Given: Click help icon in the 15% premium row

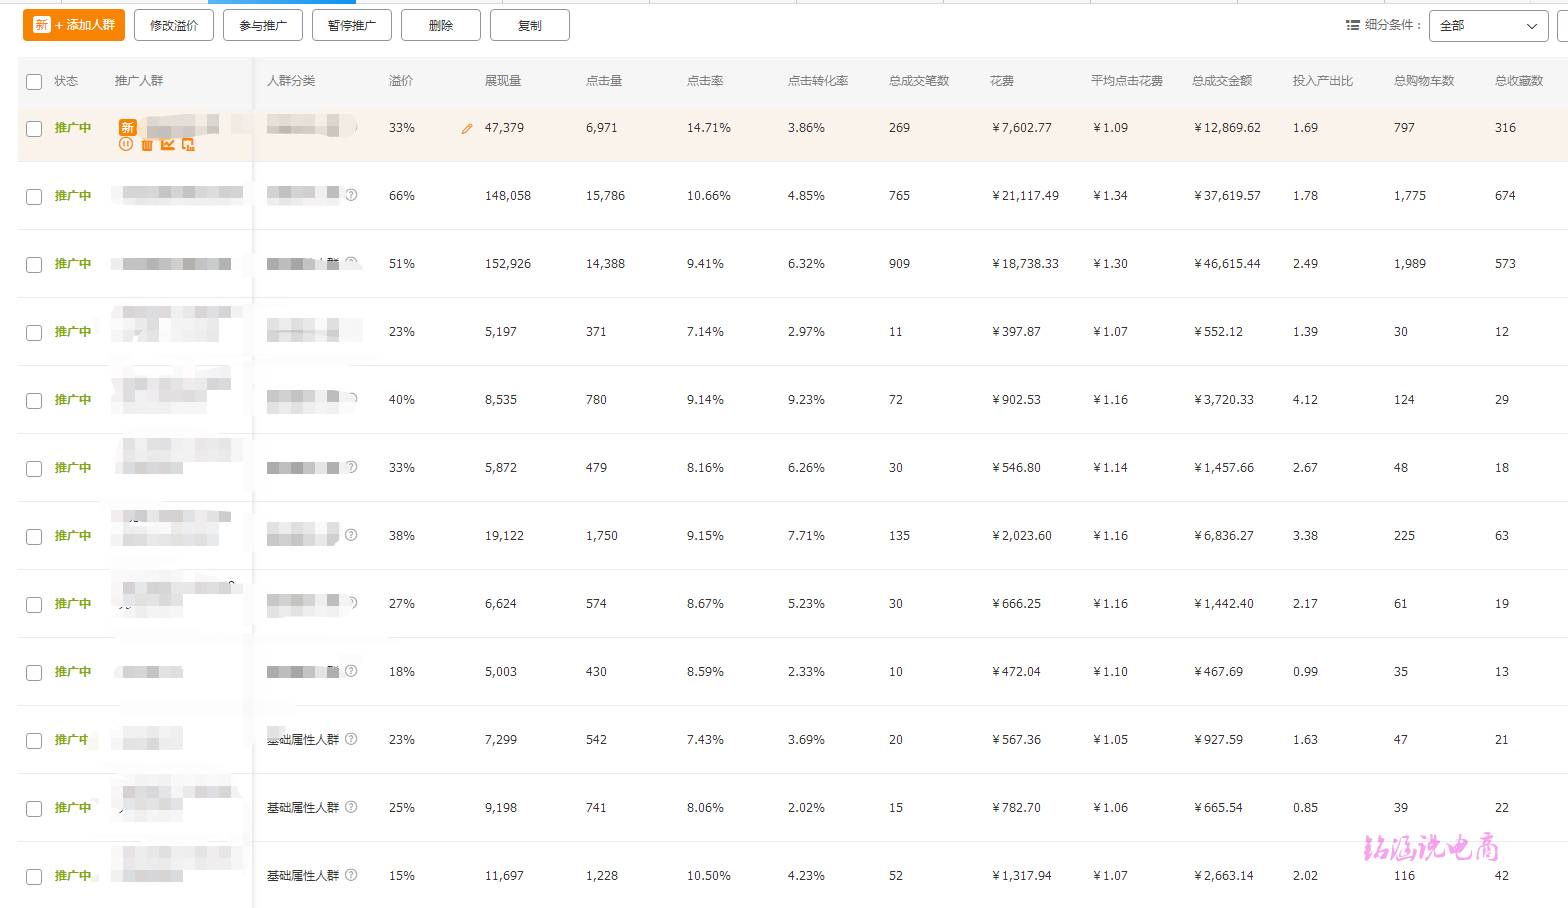Looking at the screenshot, I should point(351,875).
